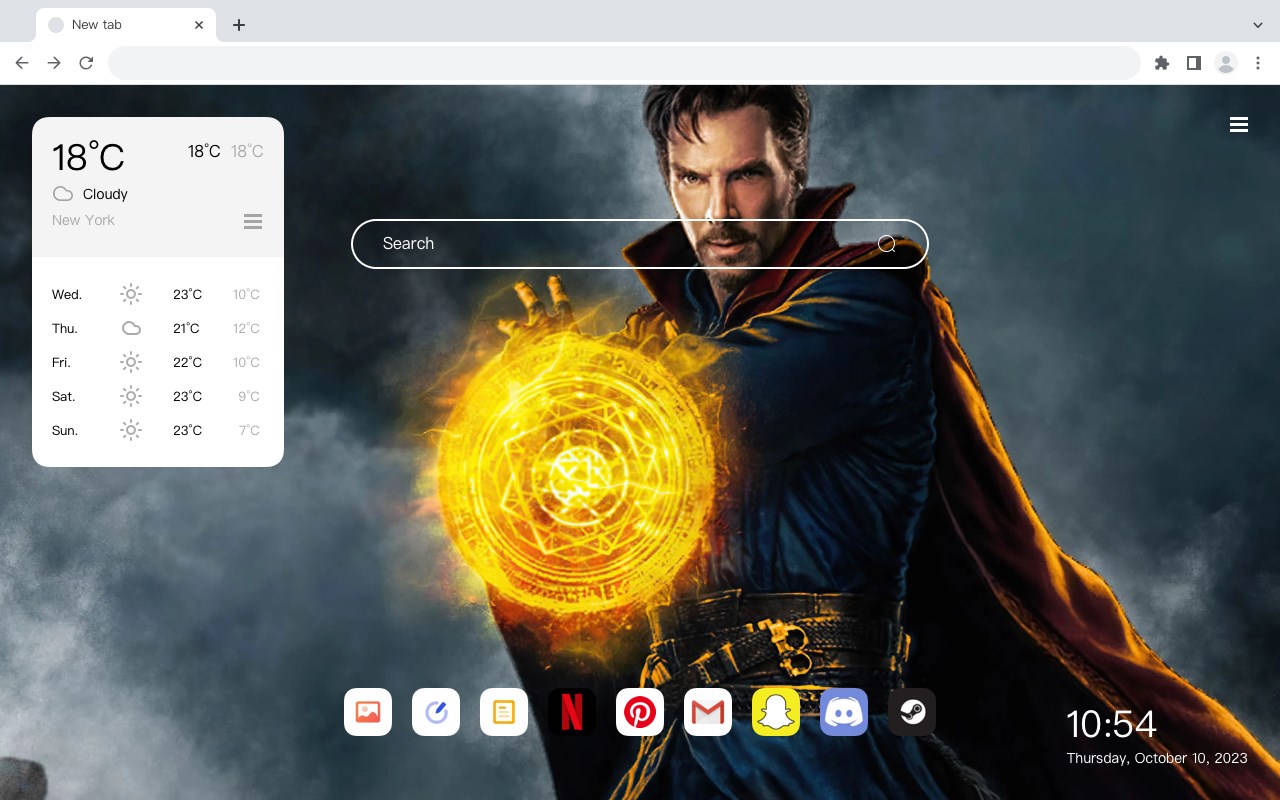
Task: Open the page hamburger menu at top right
Action: click(x=1239, y=124)
